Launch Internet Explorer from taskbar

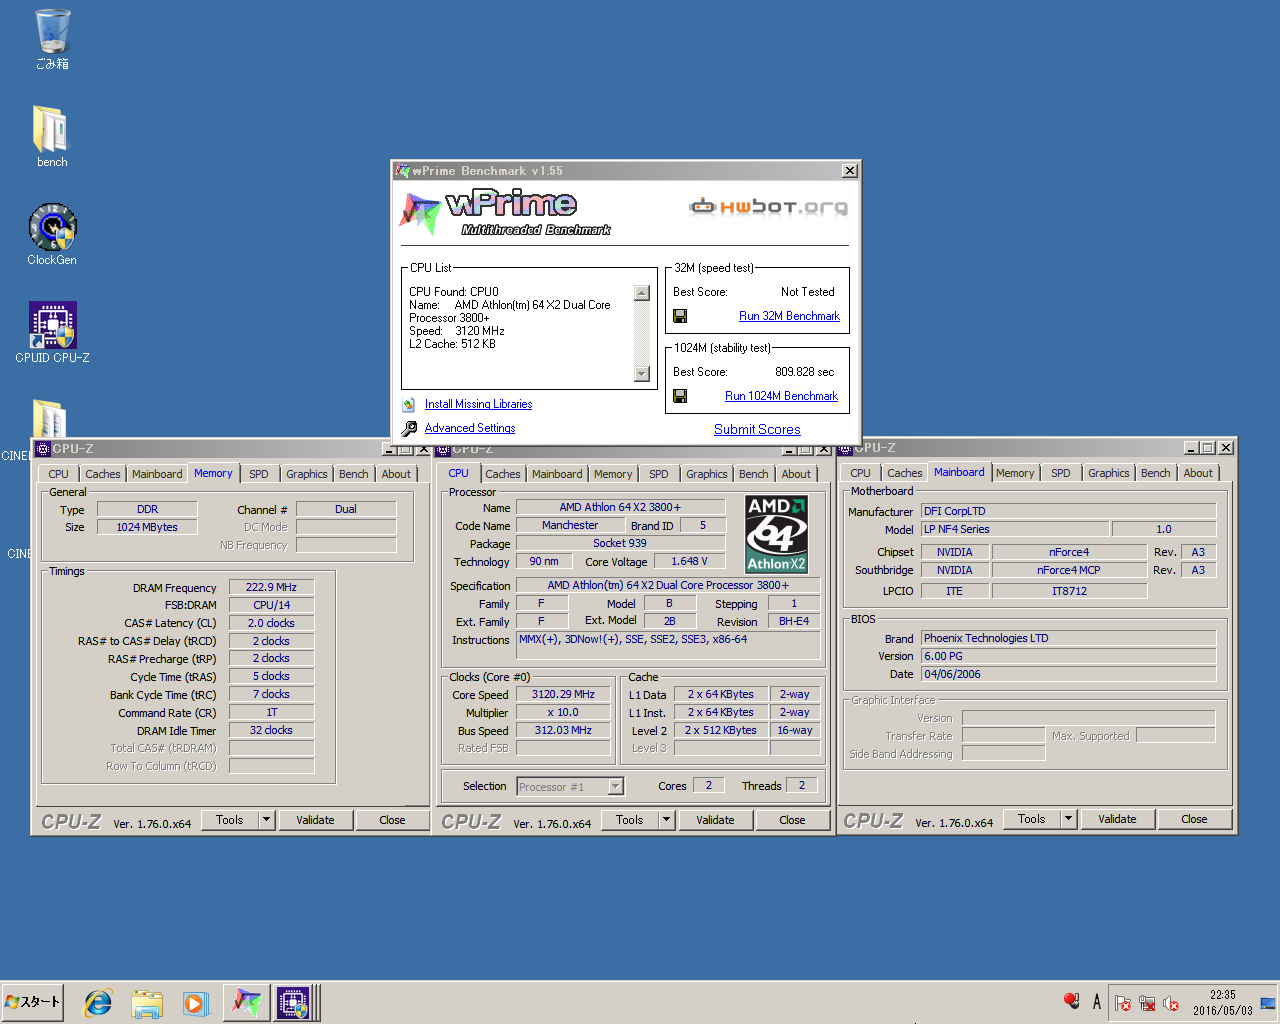coord(98,1003)
